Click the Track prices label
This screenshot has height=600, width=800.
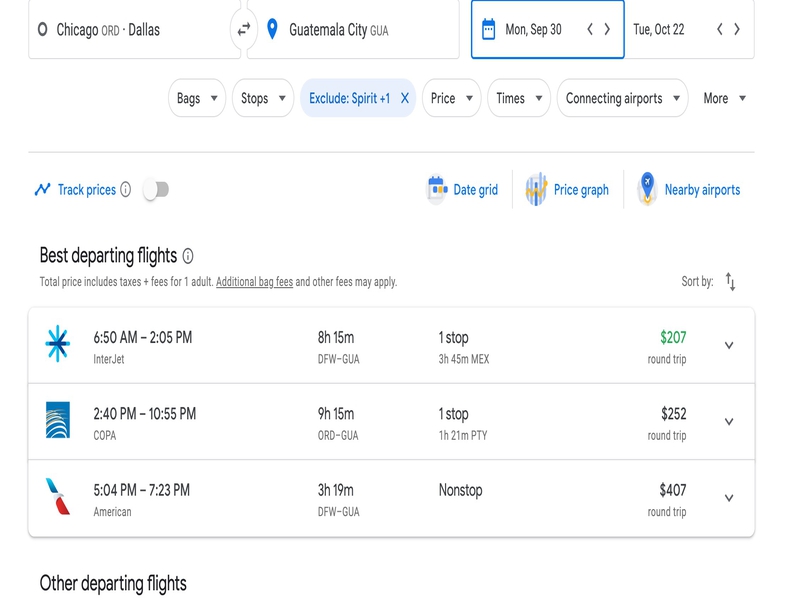(x=87, y=190)
